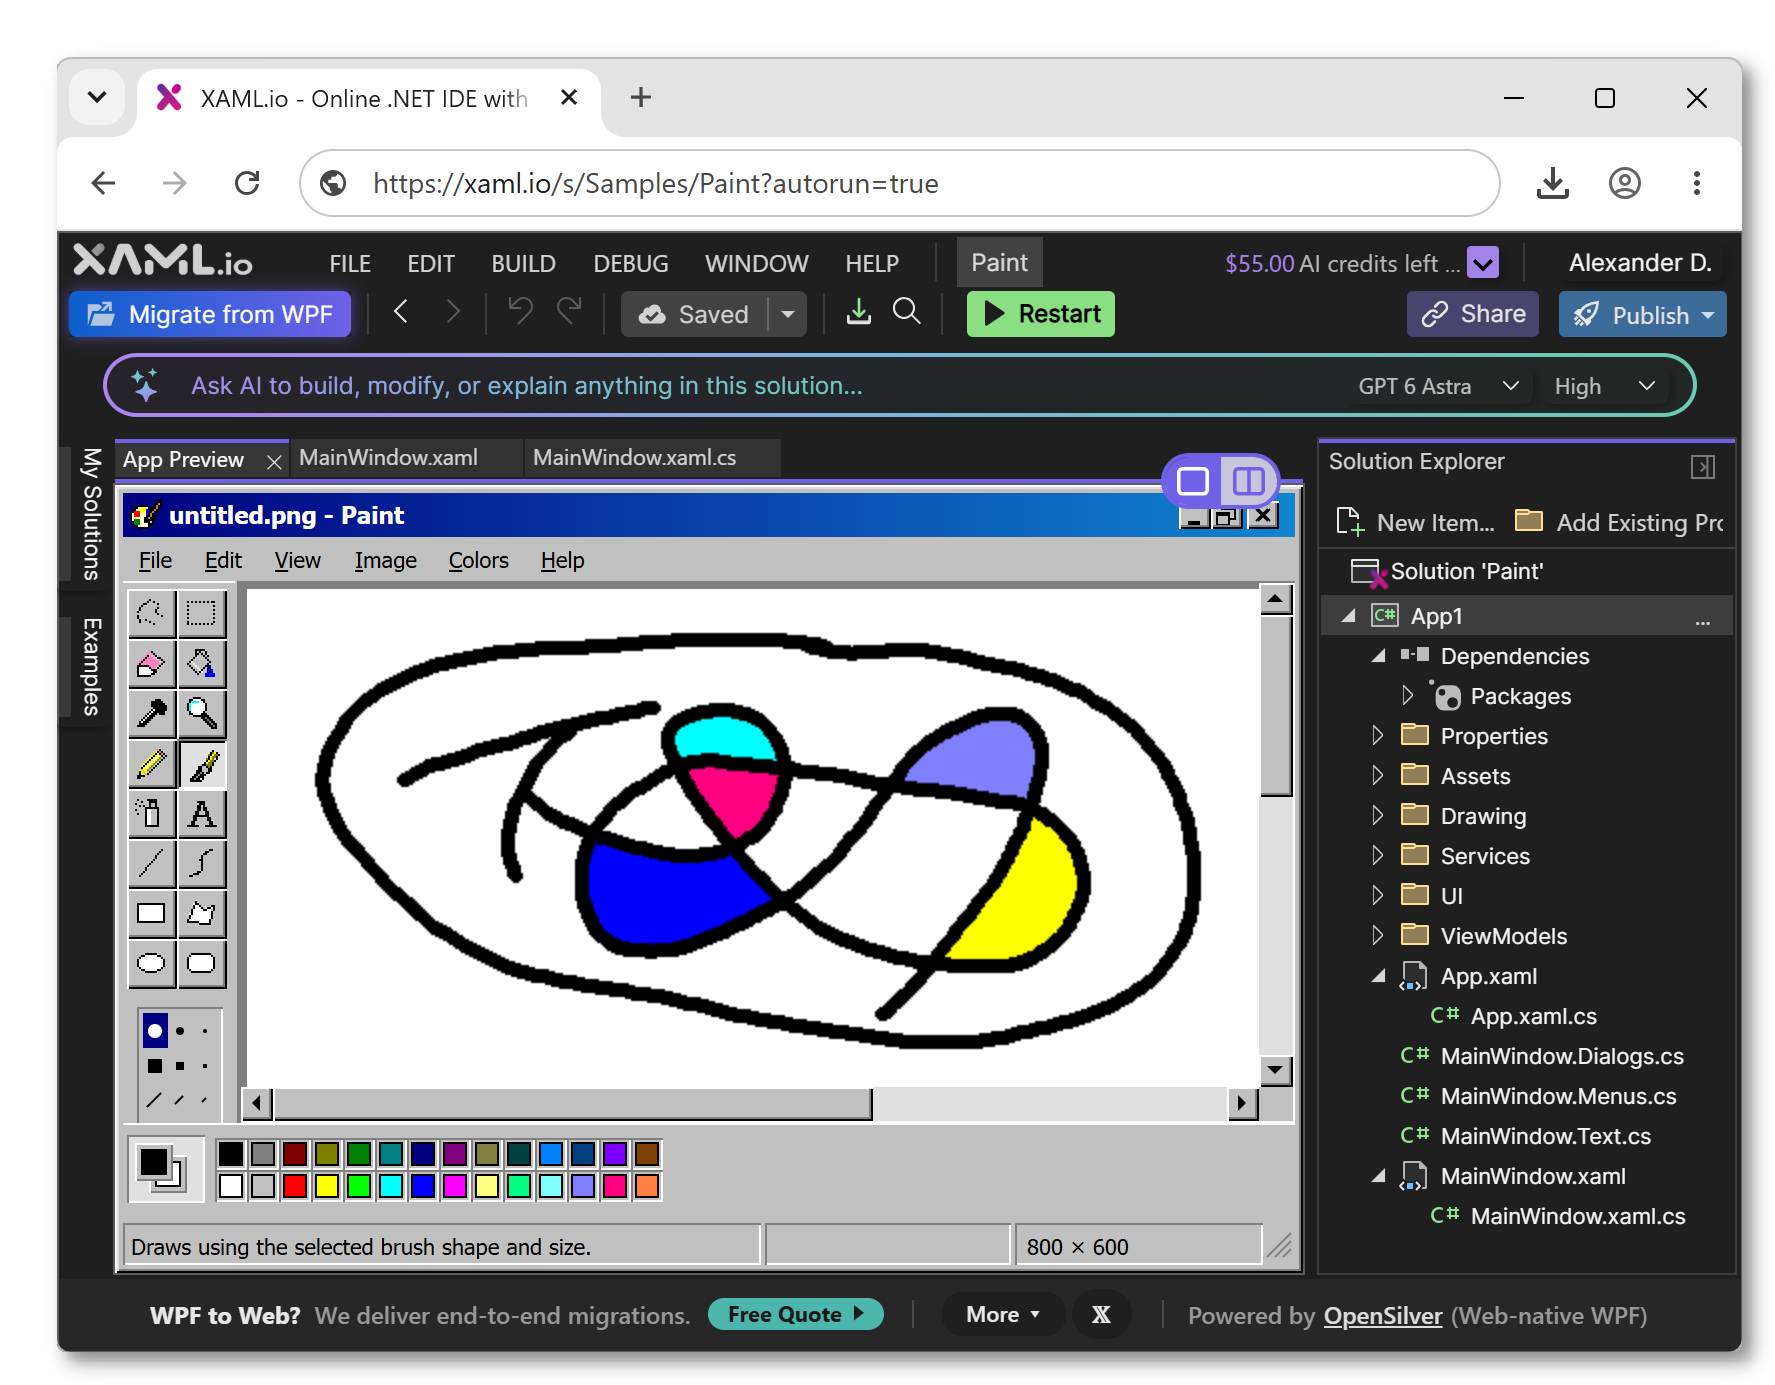This screenshot has width=1775, height=1385.
Task: Click New Item... in Solution Explorer
Action: click(1416, 522)
